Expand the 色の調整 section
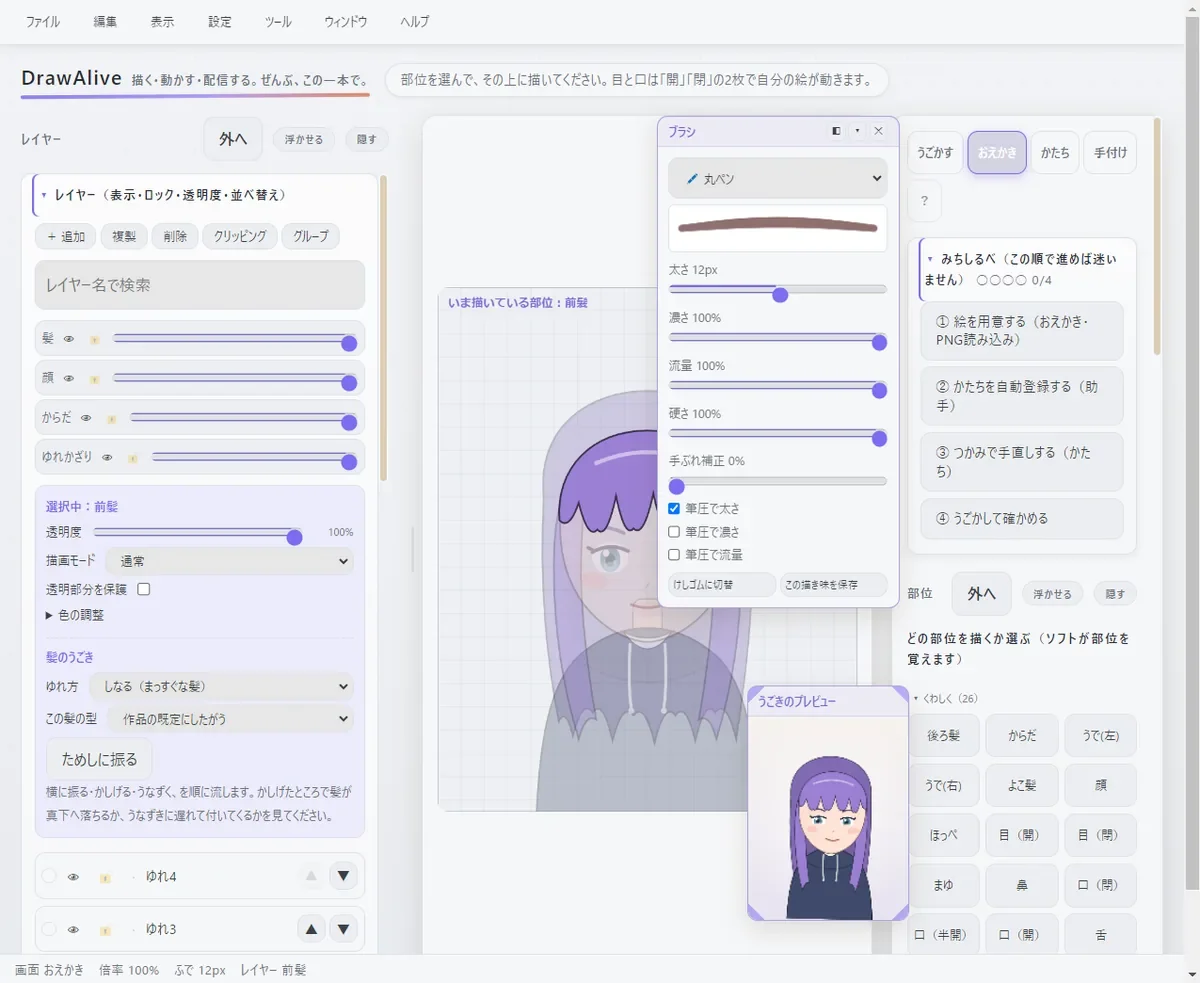Image resolution: width=1200 pixels, height=983 pixels. (75, 615)
